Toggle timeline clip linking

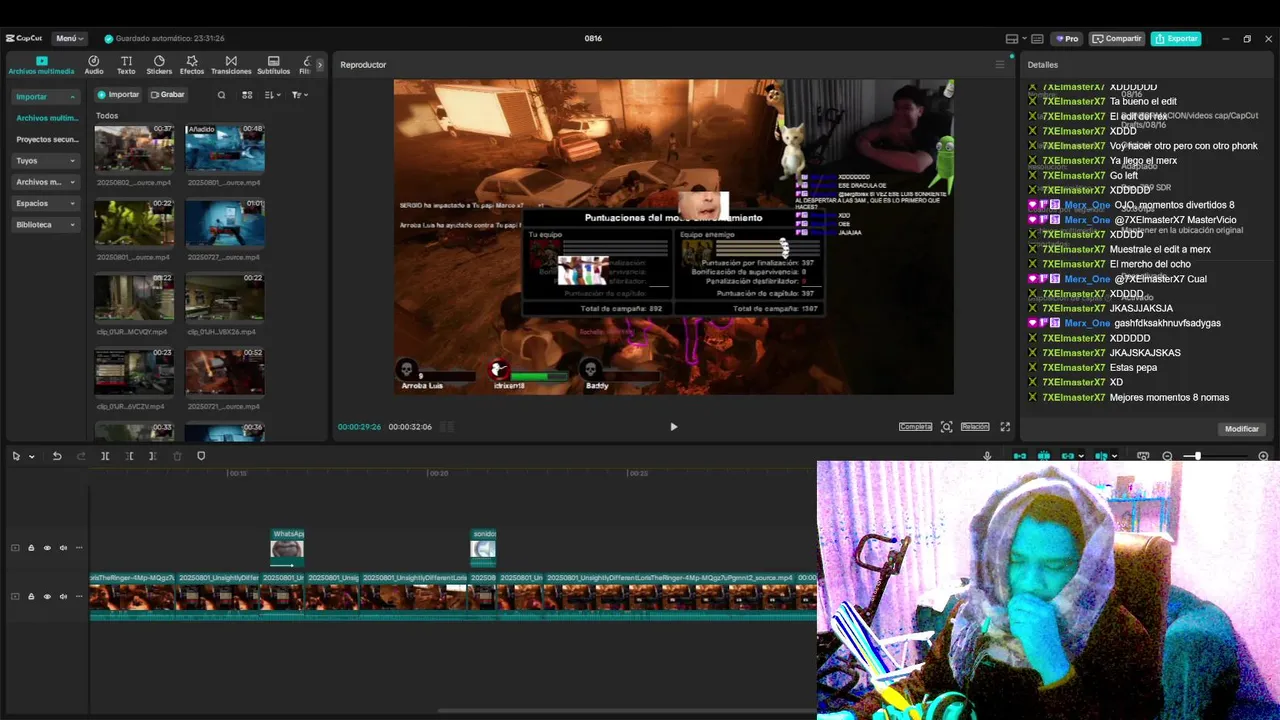point(1068,456)
